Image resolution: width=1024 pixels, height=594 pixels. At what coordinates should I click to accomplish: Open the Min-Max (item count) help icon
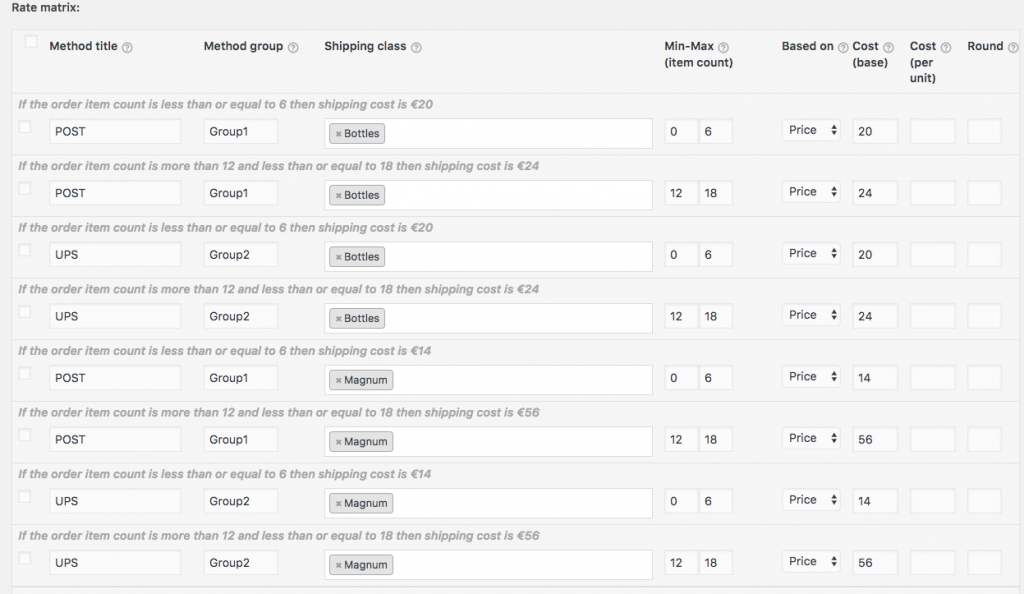coord(724,46)
